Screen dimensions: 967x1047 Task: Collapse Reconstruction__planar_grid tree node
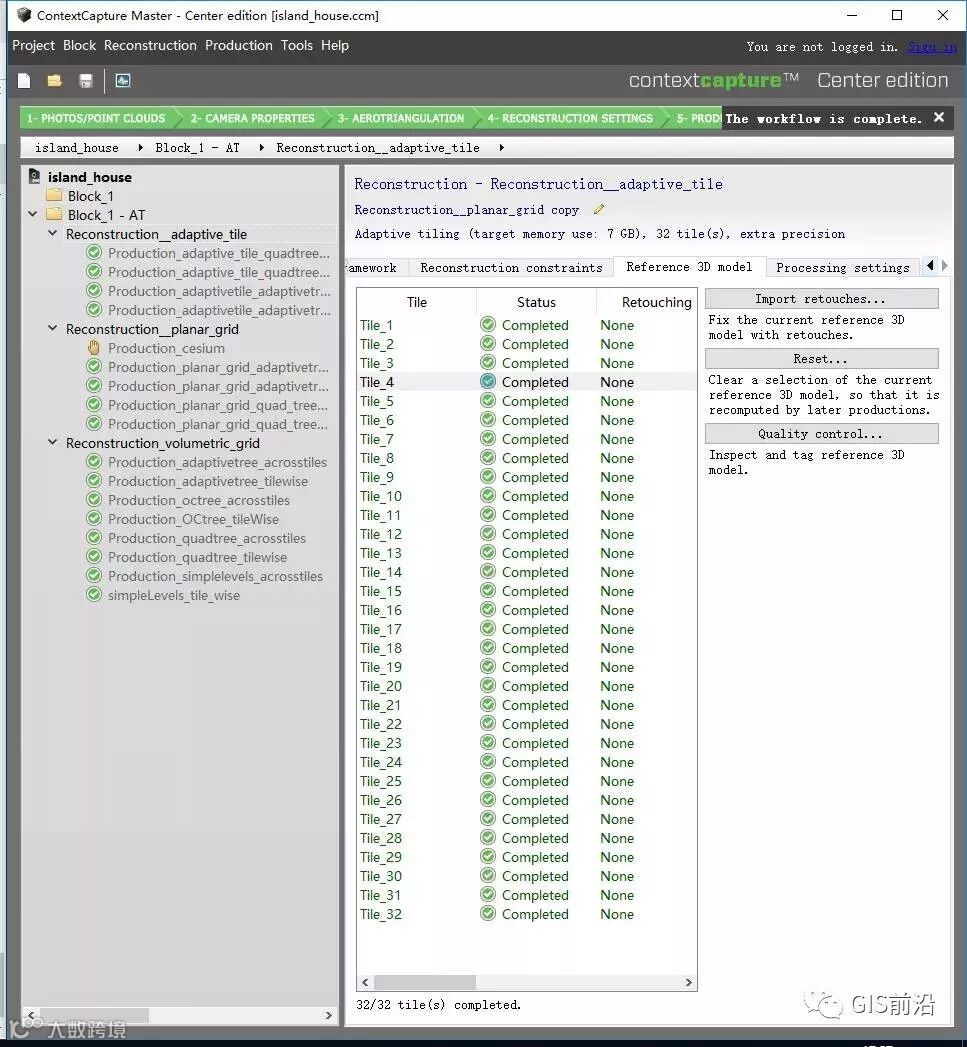pyautogui.click(x=53, y=329)
